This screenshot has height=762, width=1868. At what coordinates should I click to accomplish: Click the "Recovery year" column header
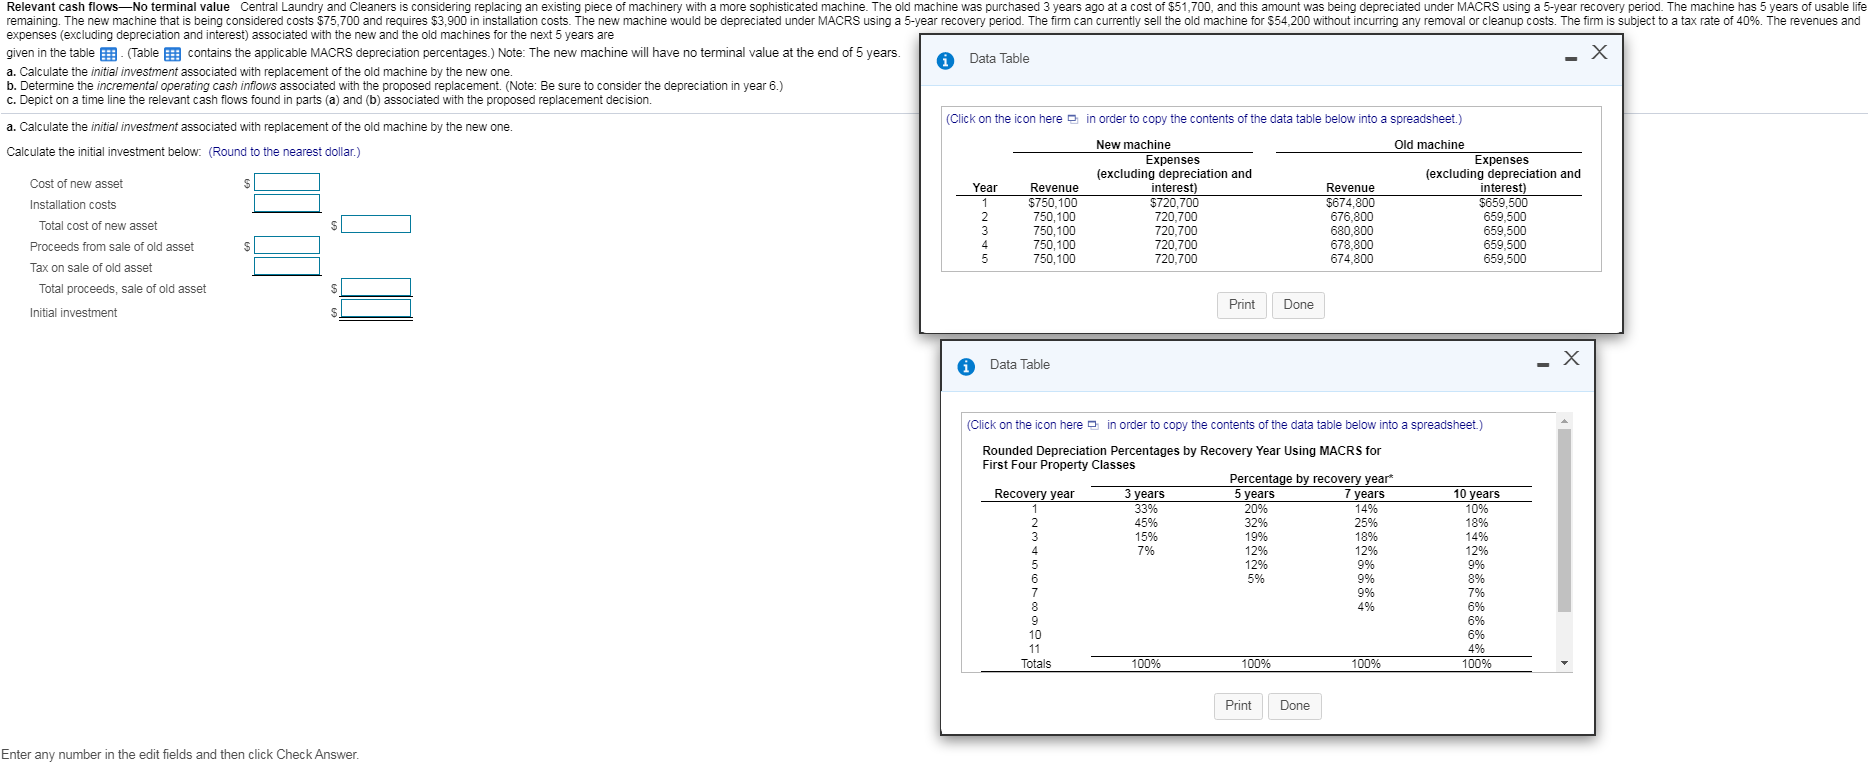[1034, 494]
